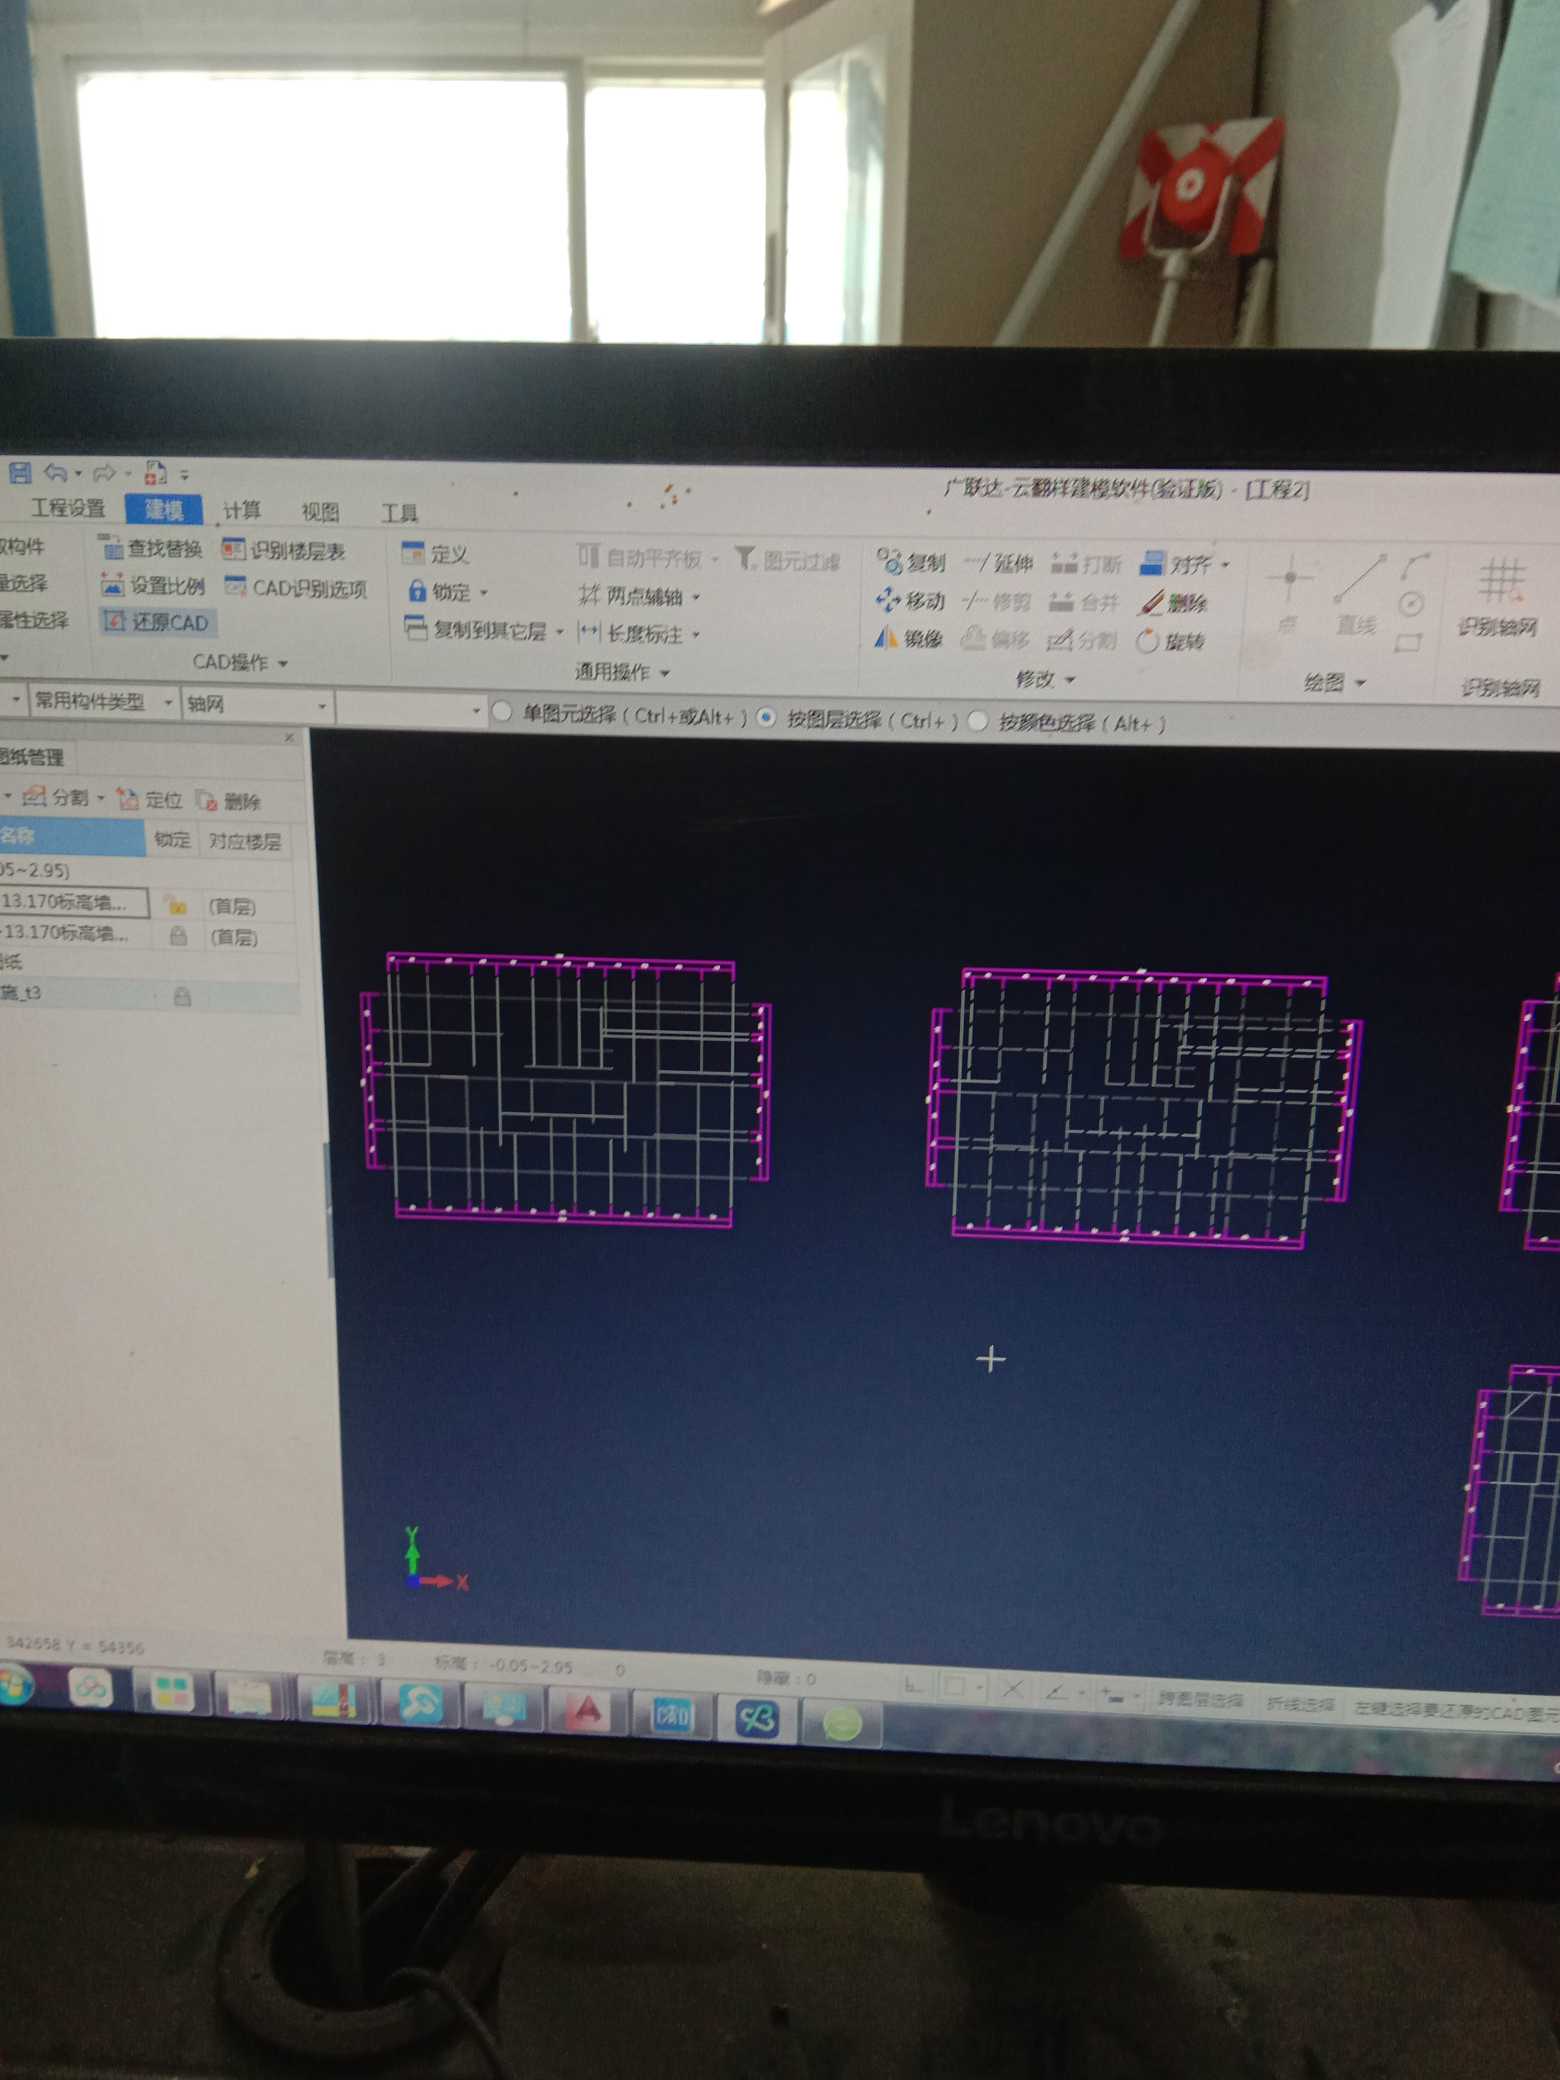The width and height of the screenshot is (1560, 2080).
Task: Click the left floor plan drawing
Action: (566, 1088)
